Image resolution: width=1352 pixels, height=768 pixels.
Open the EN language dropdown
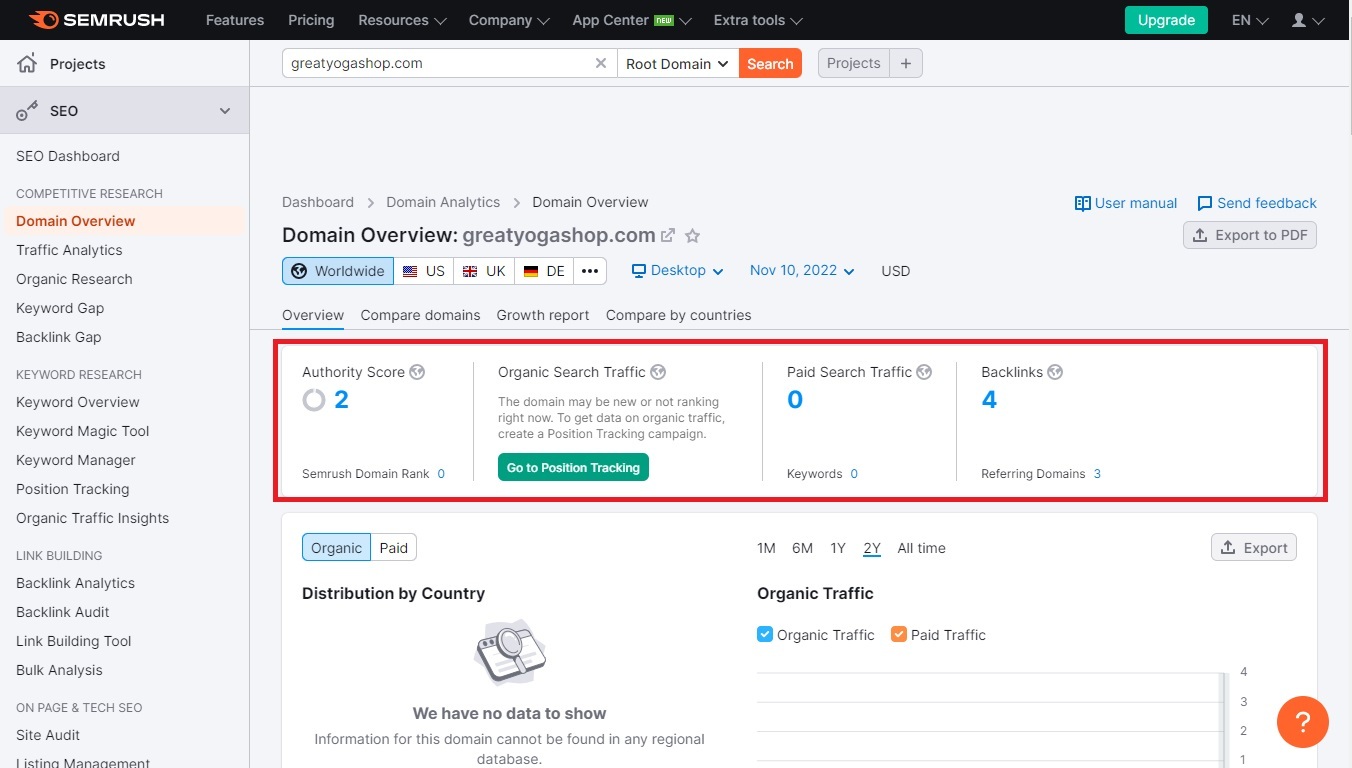pos(1250,20)
